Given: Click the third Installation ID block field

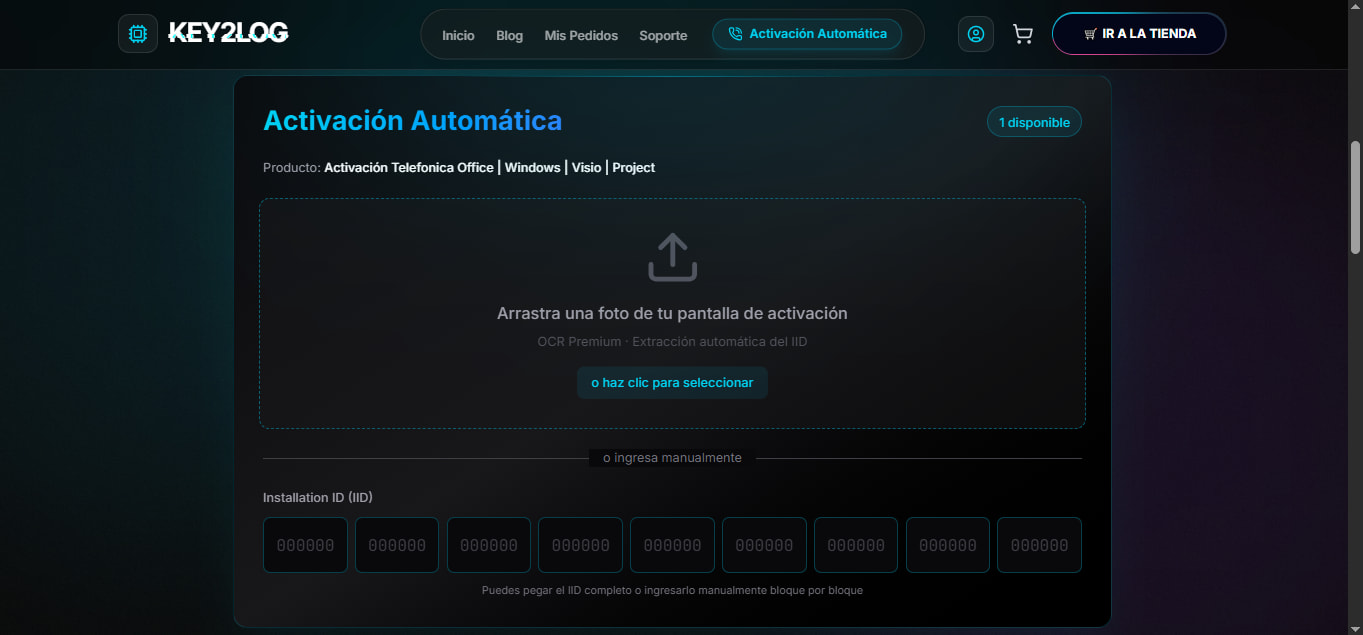Looking at the screenshot, I should tap(489, 545).
